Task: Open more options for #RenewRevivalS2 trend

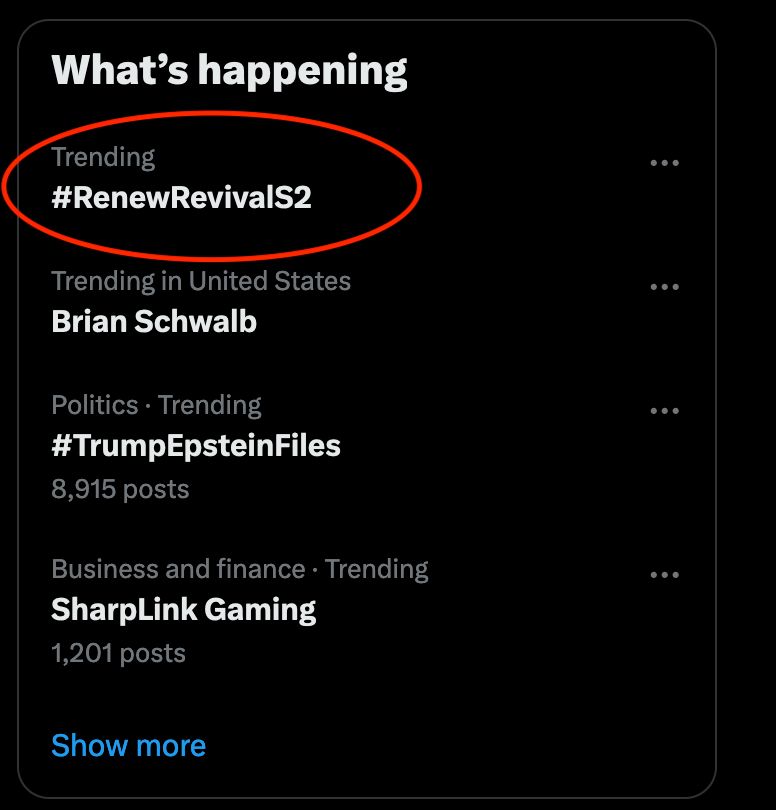Action: pyautogui.click(x=665, y=163)
